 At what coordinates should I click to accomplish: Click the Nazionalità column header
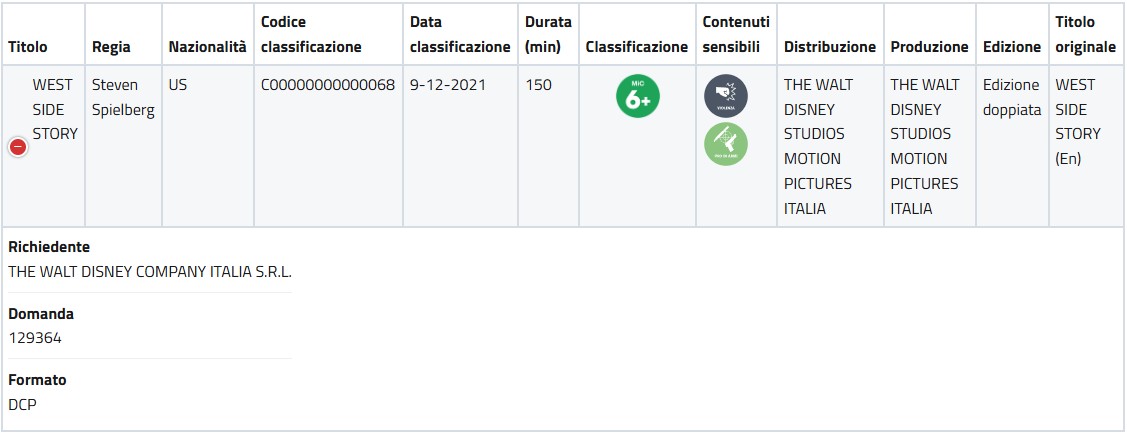[207, 47]
